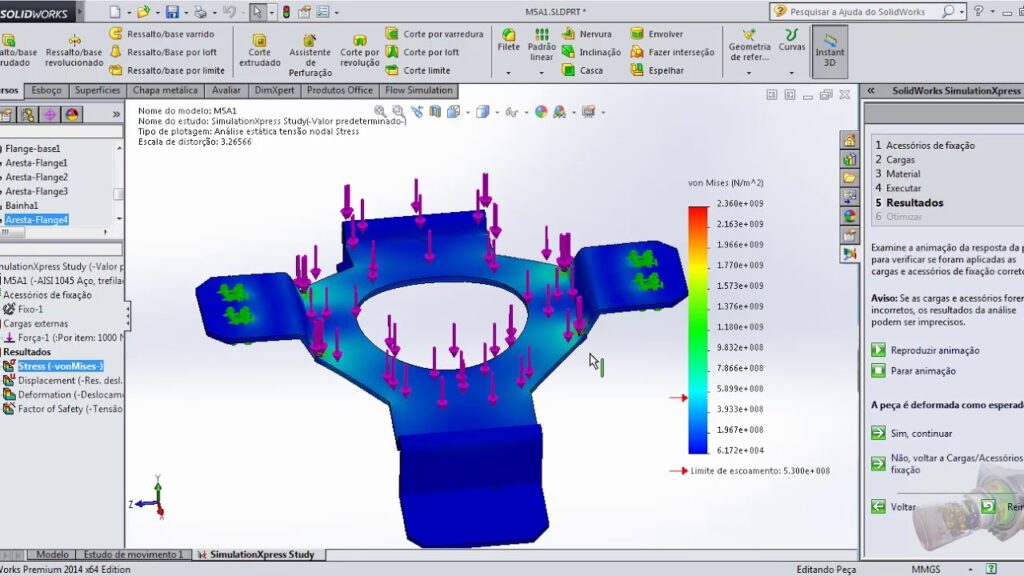This screenshot has height=576, width=1024.
Task: Open the File Explorer folder tab in task pane
Action: click(849, 178)
